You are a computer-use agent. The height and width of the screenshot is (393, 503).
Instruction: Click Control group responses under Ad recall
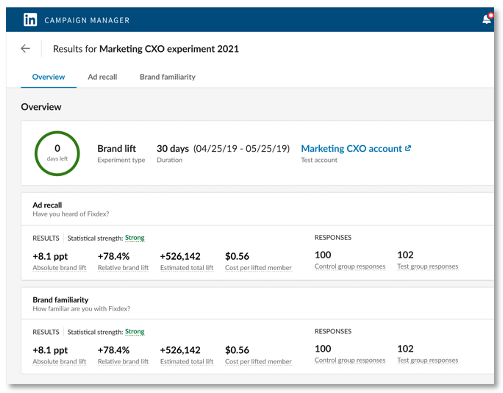(x=350, y=267)
